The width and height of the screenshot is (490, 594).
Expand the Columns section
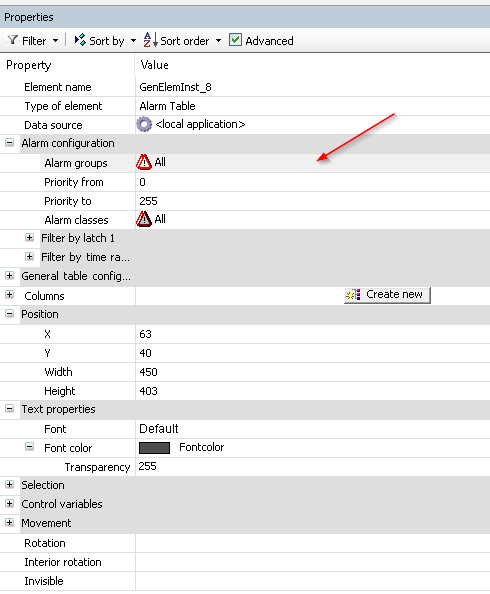pos(9,294)
